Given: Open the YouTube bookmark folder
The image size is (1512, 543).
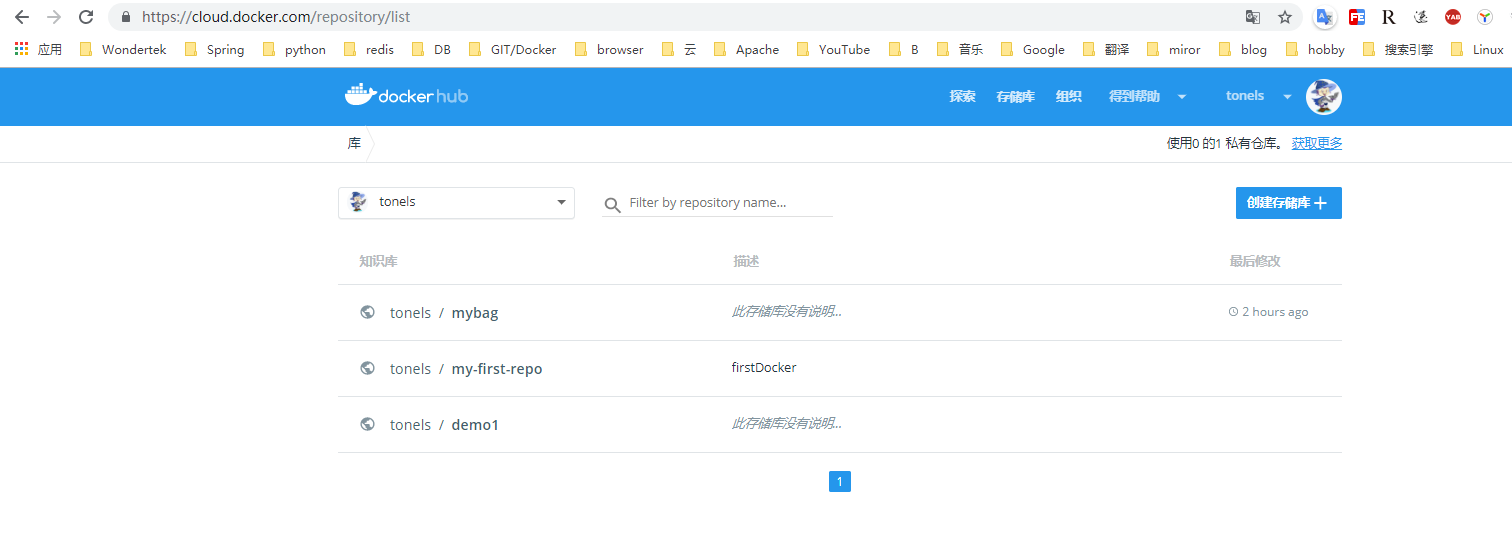Looking at the screenshot, I should point(833,49).
